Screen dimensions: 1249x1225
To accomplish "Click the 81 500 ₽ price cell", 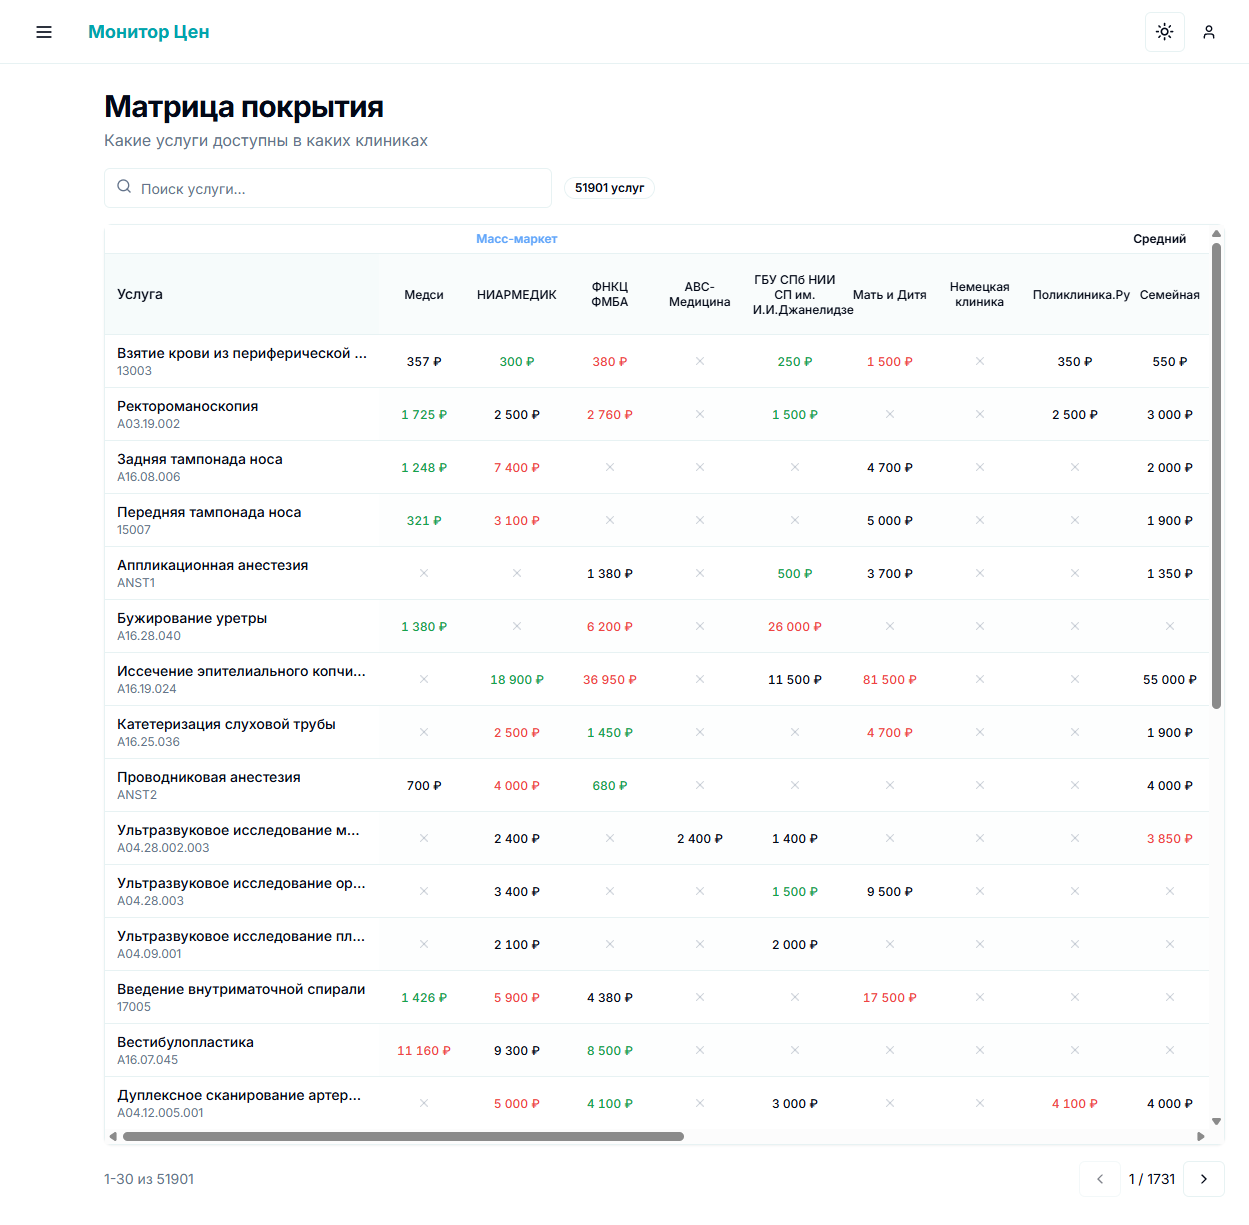I will click(889, 680).
